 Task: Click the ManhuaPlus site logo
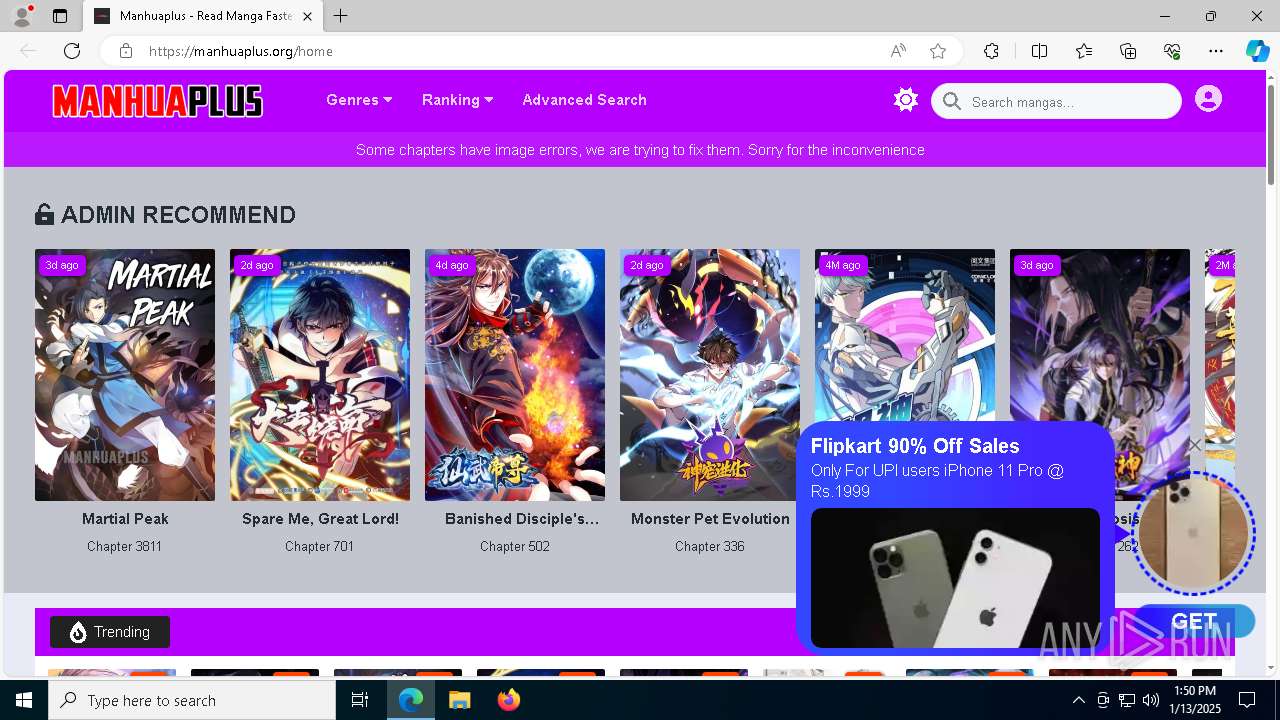click(157, 101)
